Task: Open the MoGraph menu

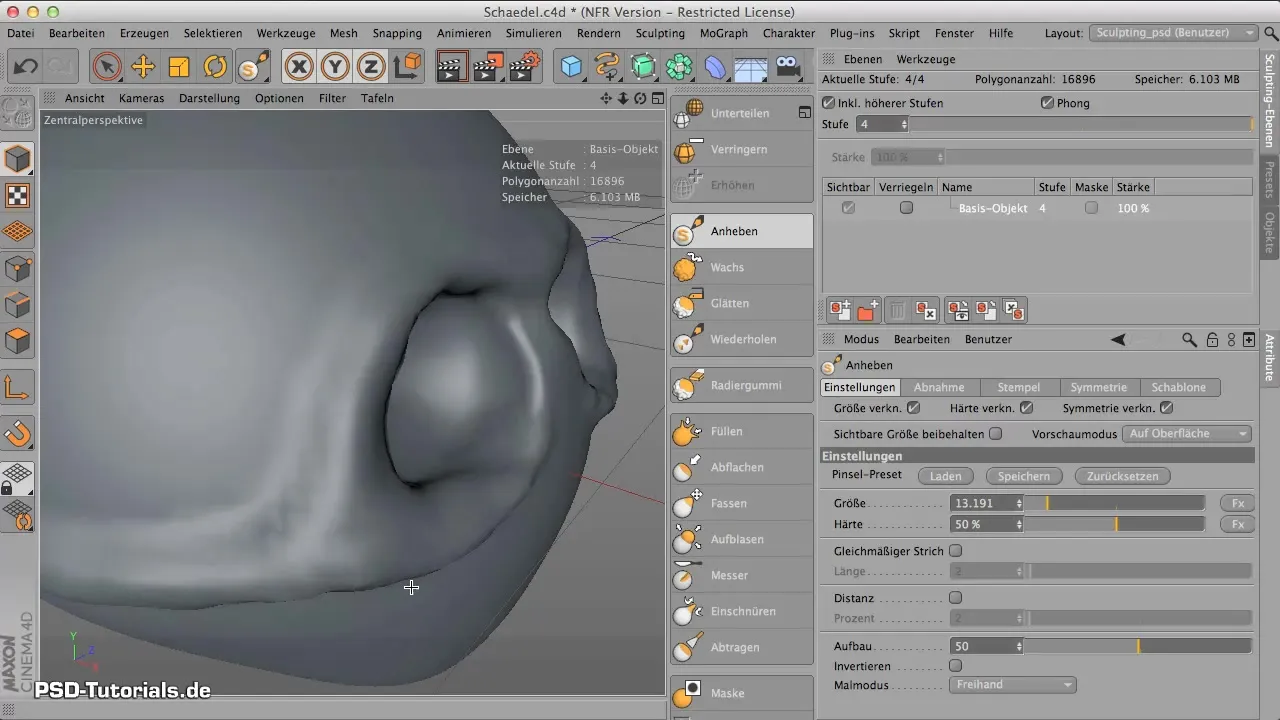Action: pos(723,33)
